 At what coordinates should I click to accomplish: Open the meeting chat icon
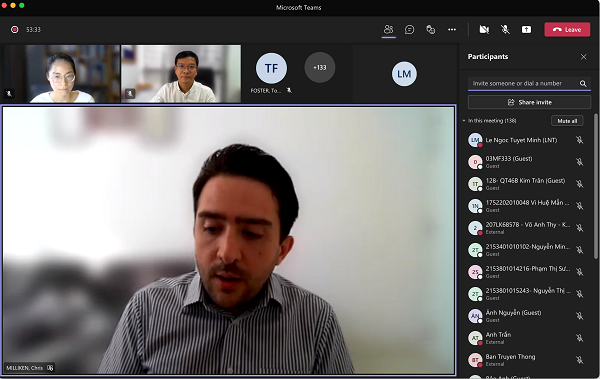pyautogui.click(x=409, y=29)
